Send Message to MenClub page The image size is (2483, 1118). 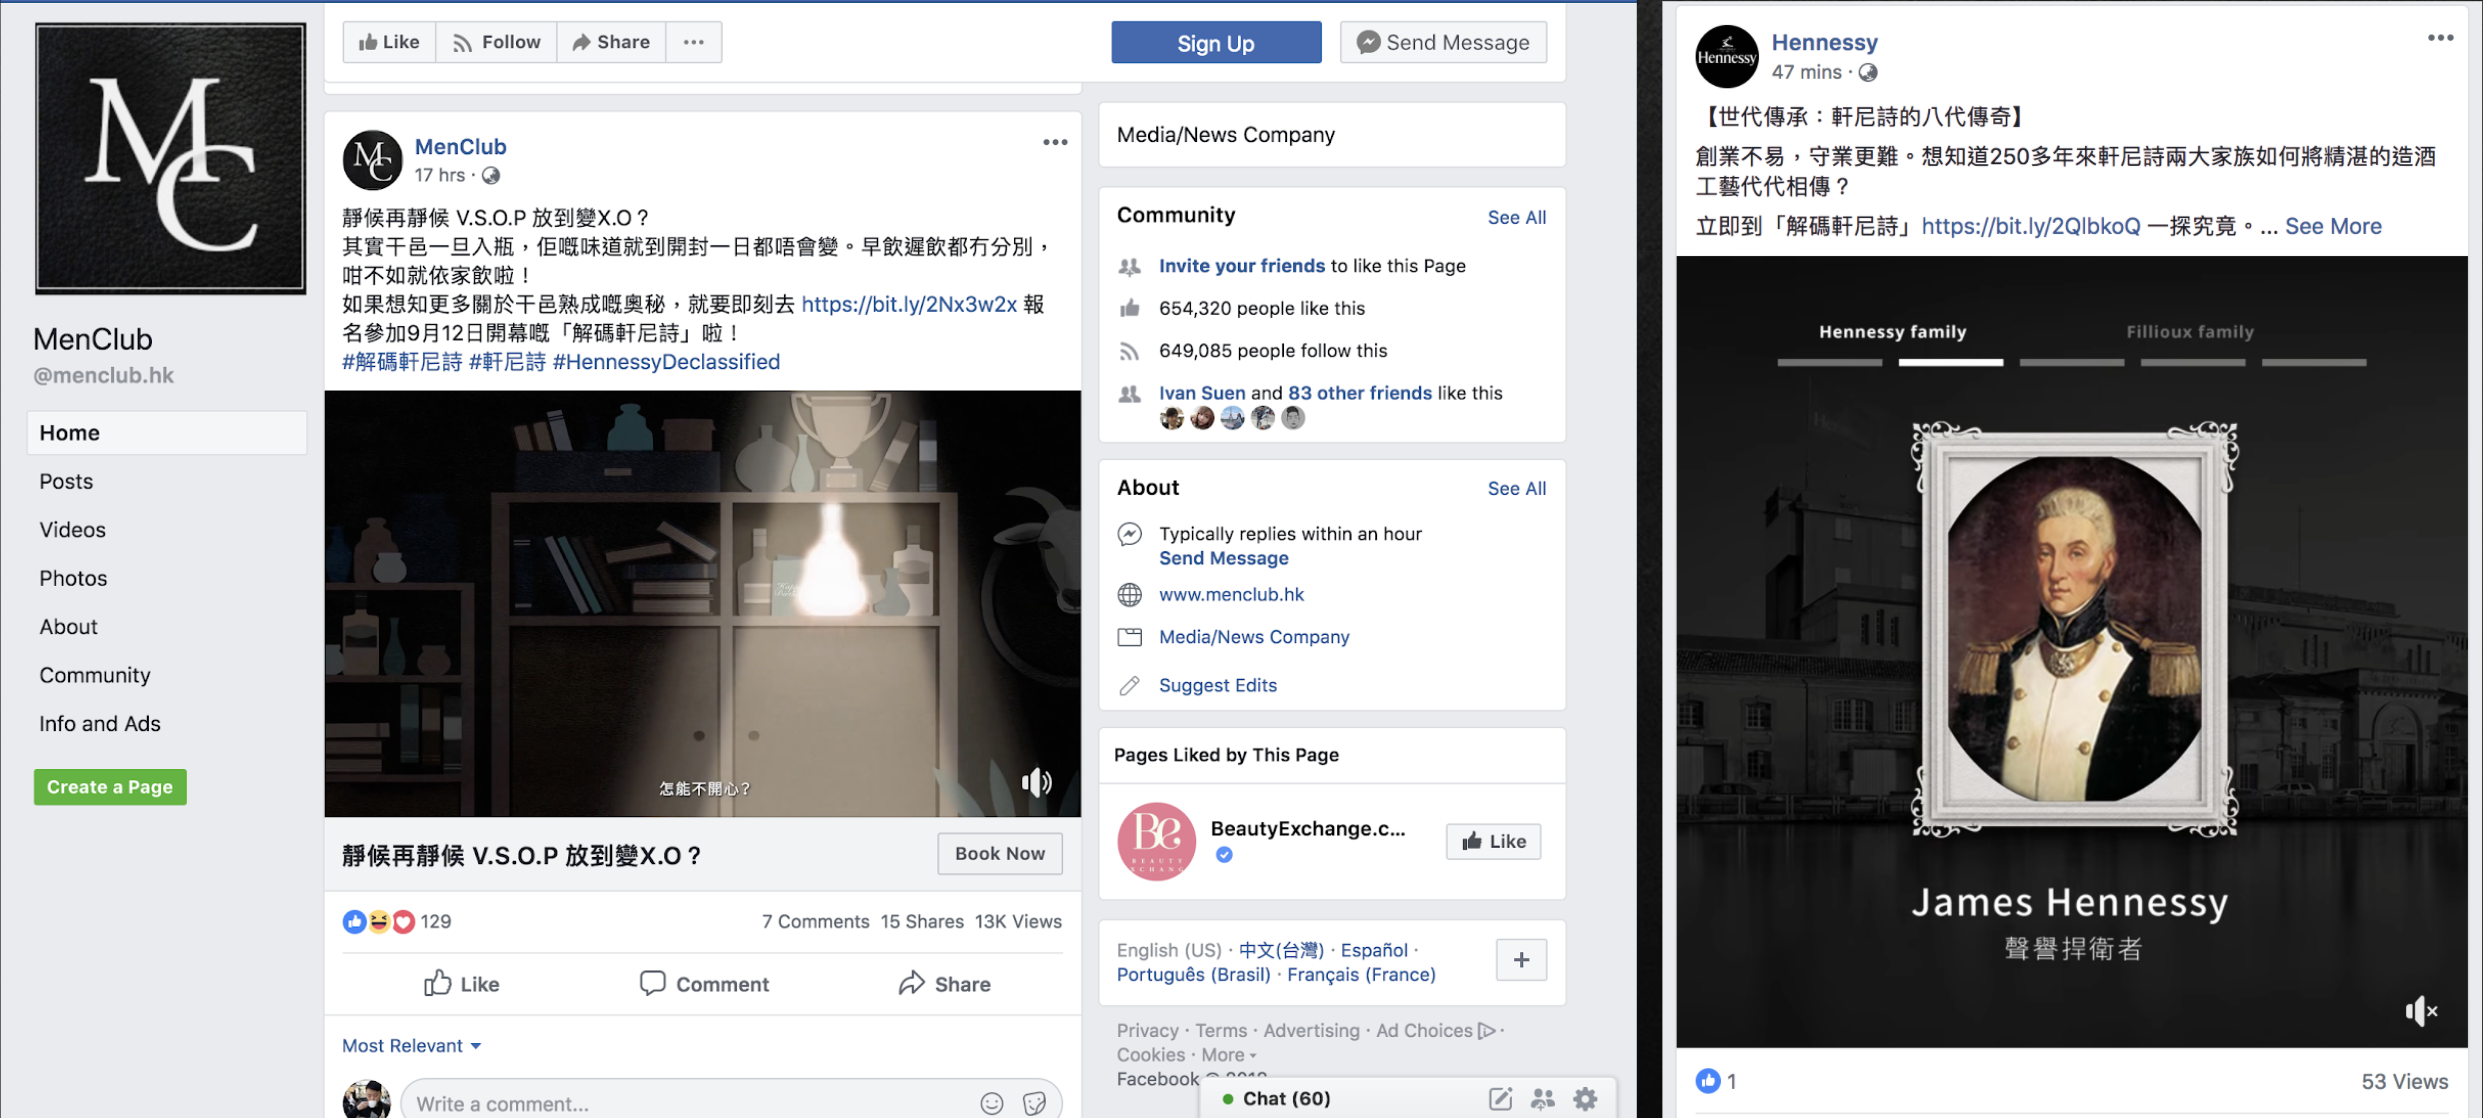(1443, 43)
